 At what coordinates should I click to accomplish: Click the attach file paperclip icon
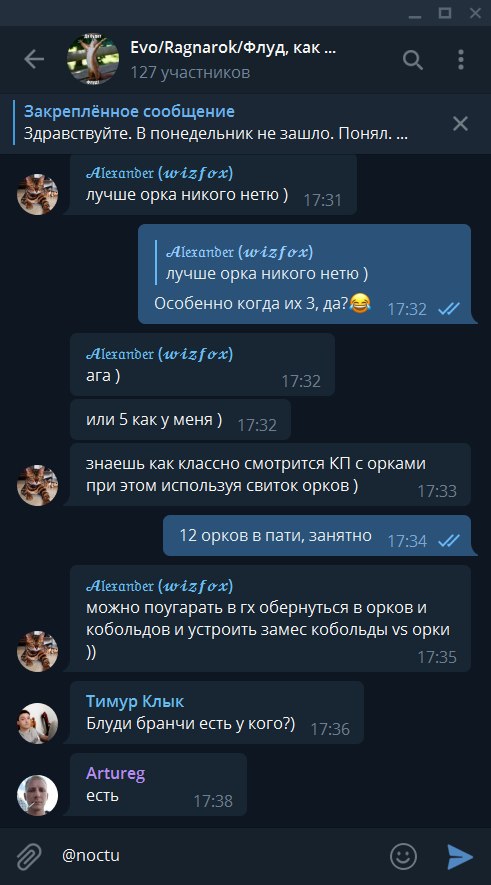[x=29, y=856]
